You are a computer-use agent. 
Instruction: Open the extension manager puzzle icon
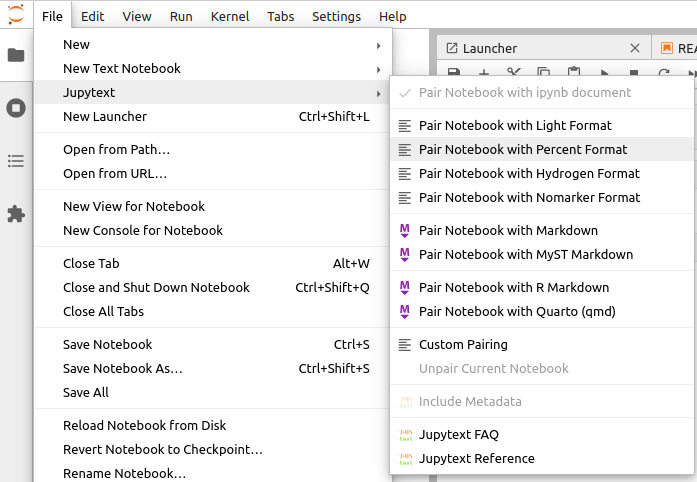tap(16, 214)
